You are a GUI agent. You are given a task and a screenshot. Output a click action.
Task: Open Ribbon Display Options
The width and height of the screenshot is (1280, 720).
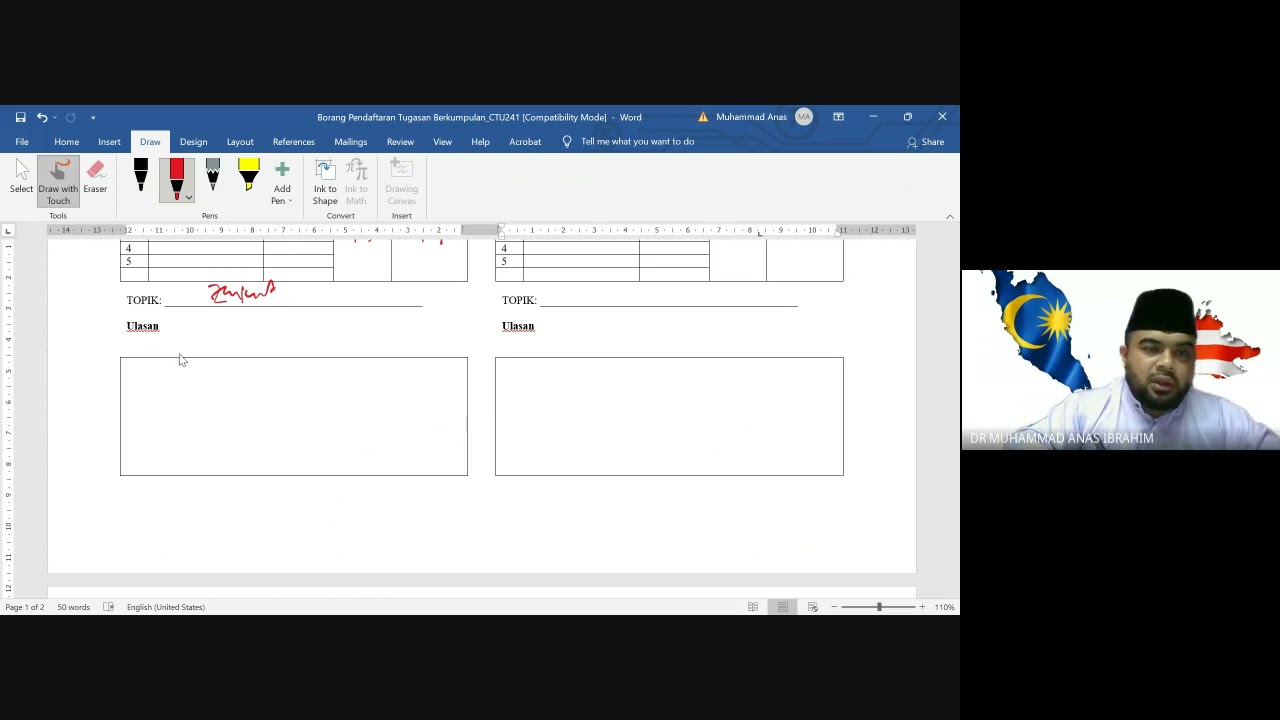point(838,117)
